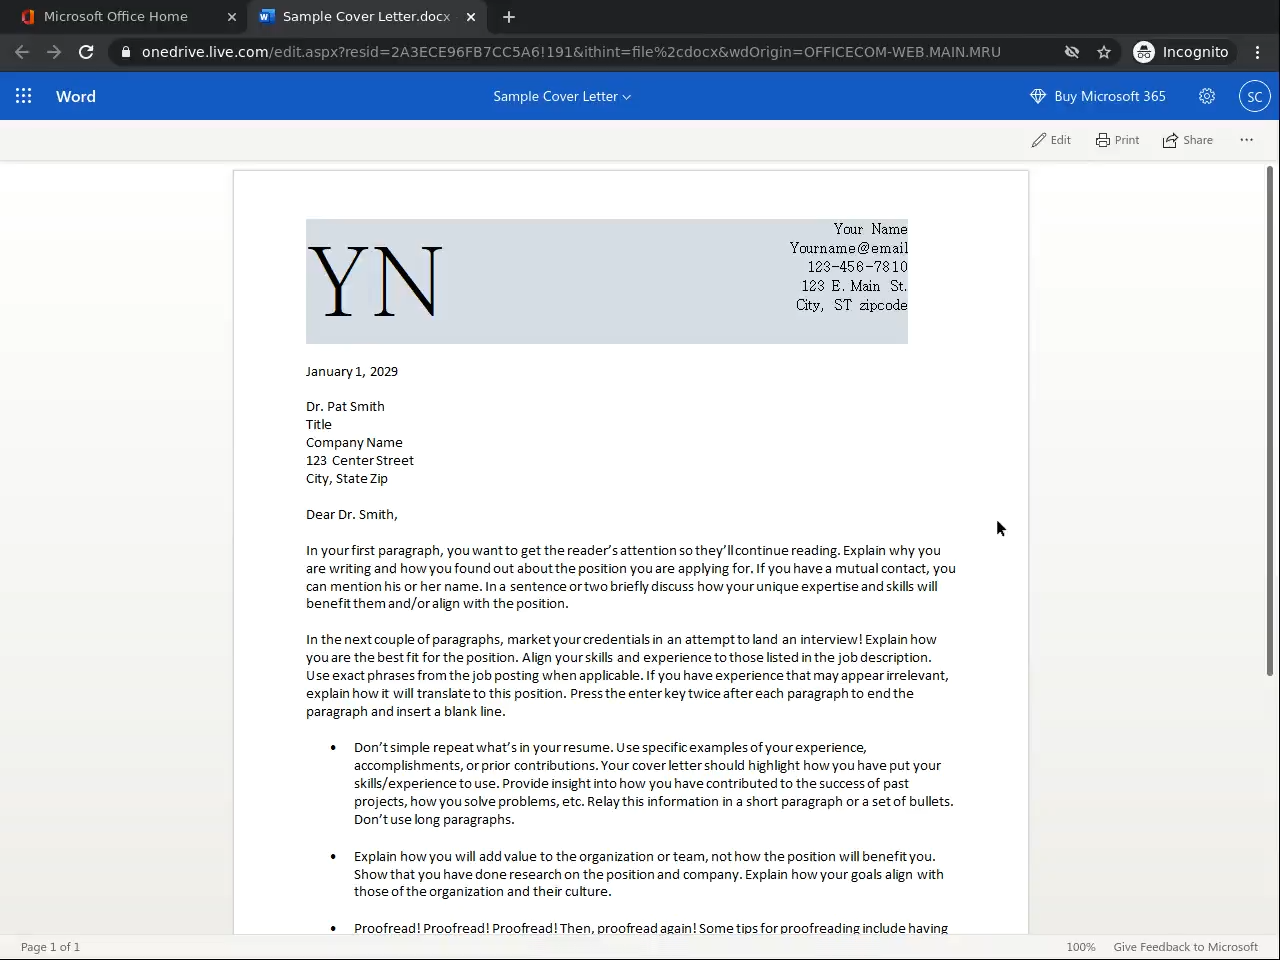Viewport: 1280px width, 960px height.
Task: Click the date January 1, 2029
Action: point(352,371)
